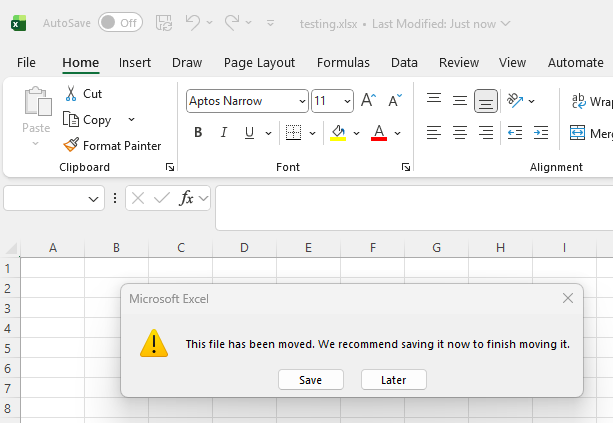Open Font settings dialog launcher

[x=406, y=167]
